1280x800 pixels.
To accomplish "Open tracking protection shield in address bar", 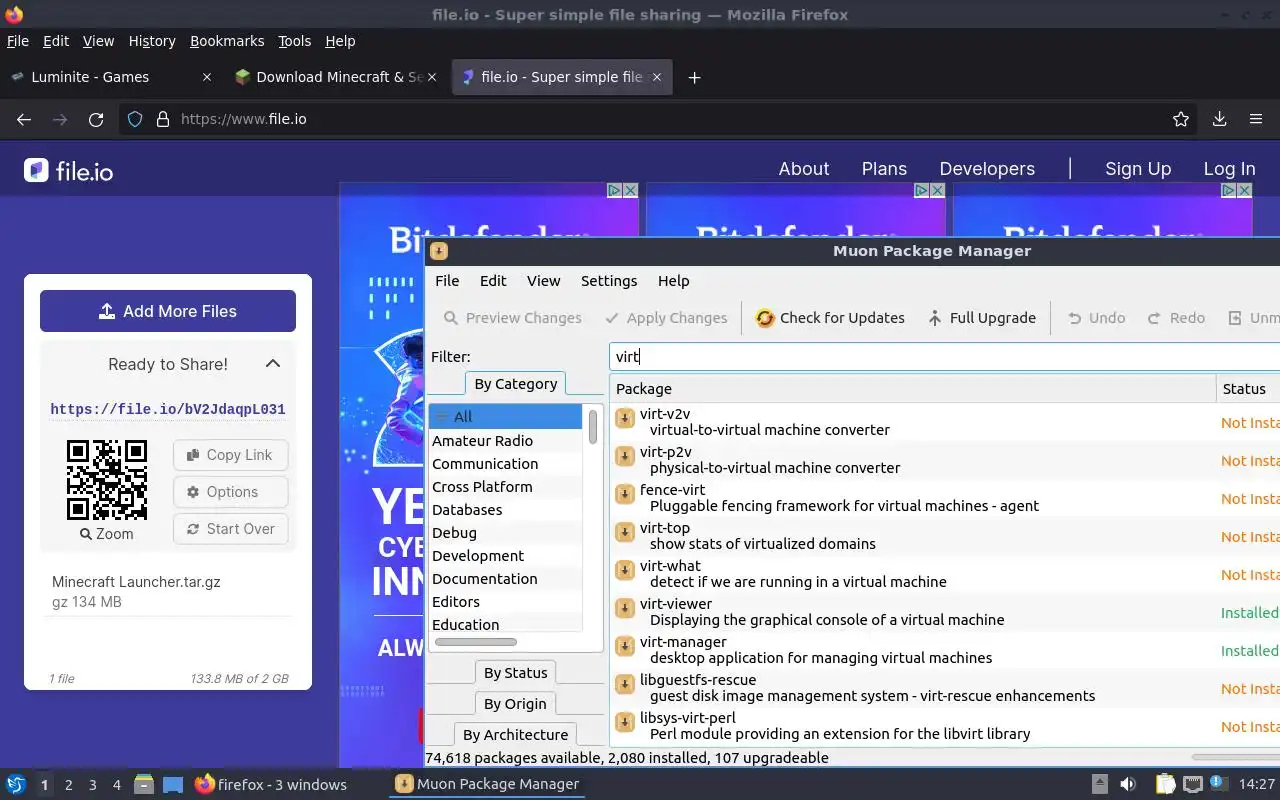I will tap(136, 119).
